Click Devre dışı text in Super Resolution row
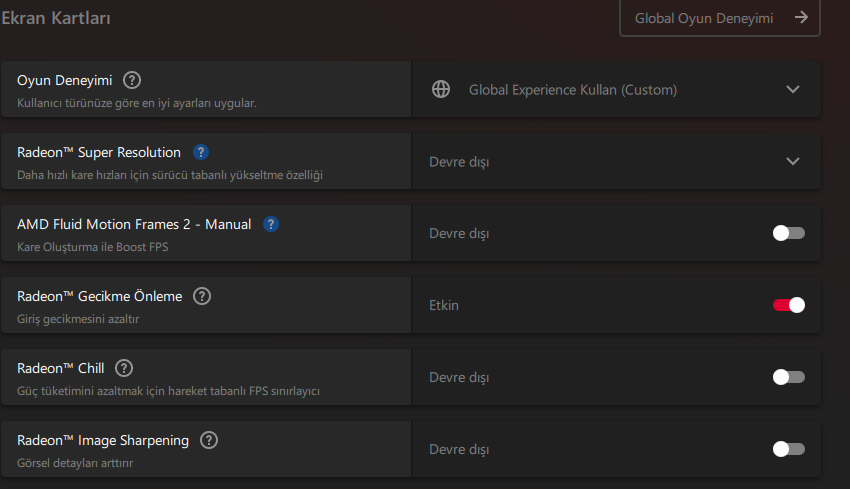The width and height of the screenshot is (850, 489). pyautogui.click(x=459, y=162)
